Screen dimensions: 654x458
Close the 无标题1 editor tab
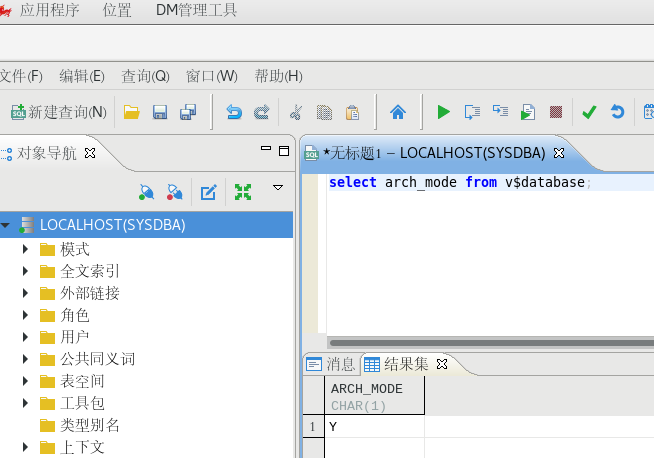point(559,153)
